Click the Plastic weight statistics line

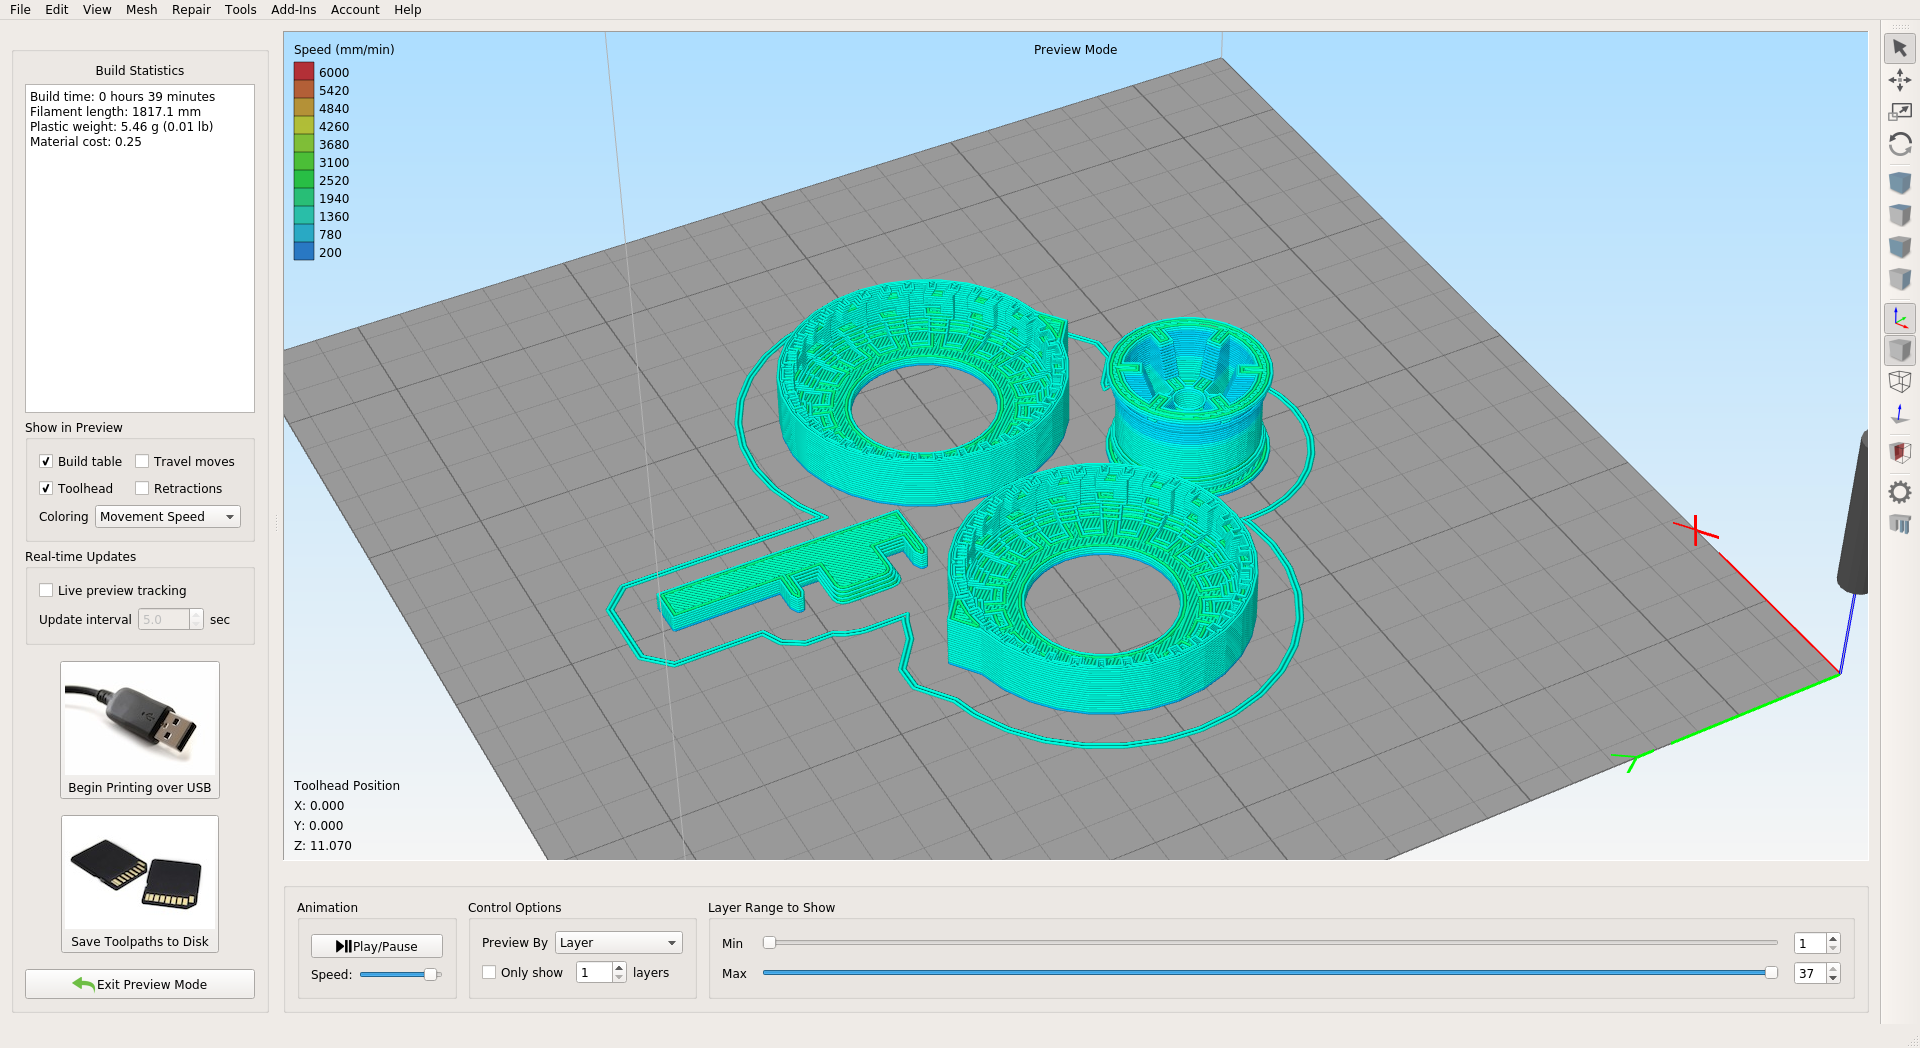[122, 127]
